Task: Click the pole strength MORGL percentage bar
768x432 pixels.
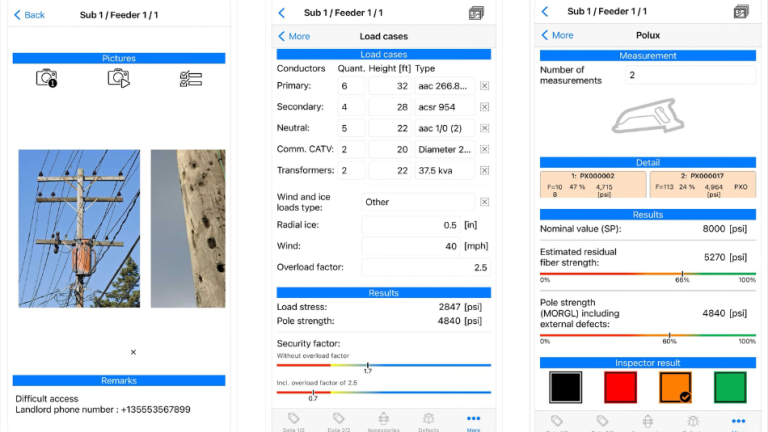Action: tap(648, 336)
